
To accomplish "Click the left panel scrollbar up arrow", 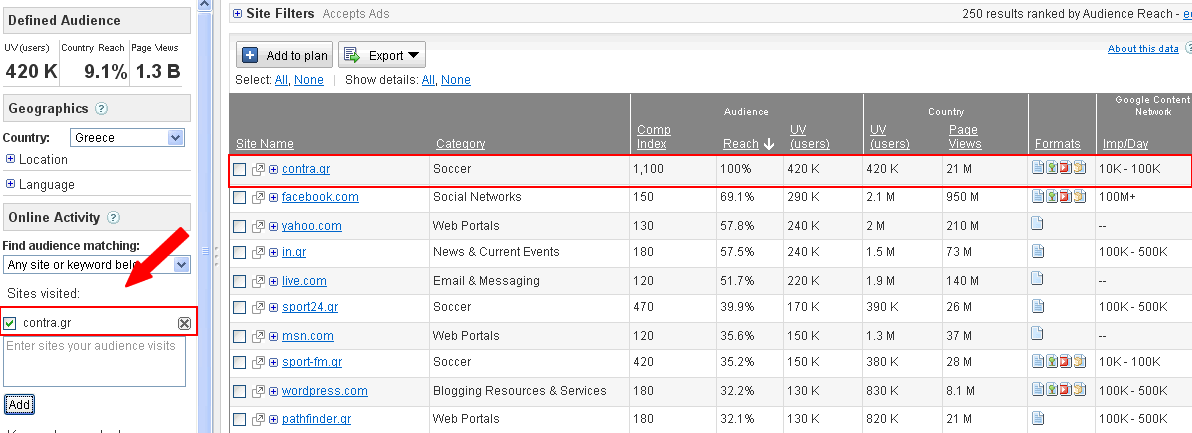I will point(204,5).
